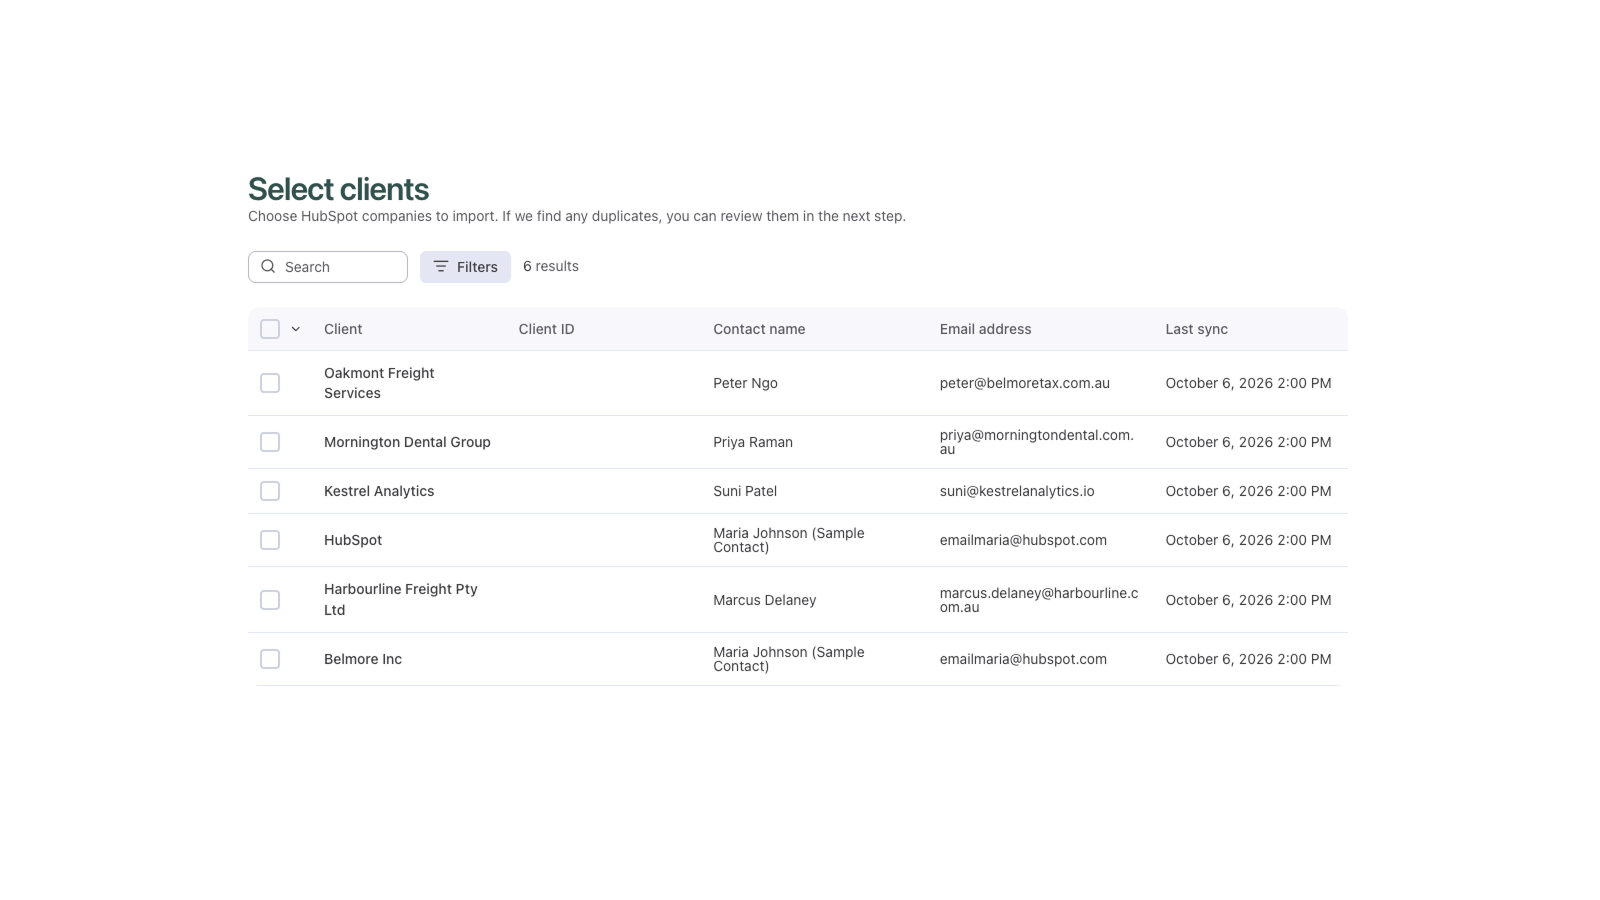Click emailmaria@hubspot.com in Belmore Inc row
Viewport: 1600px width, 900px height.
(x=1023, y=659)
